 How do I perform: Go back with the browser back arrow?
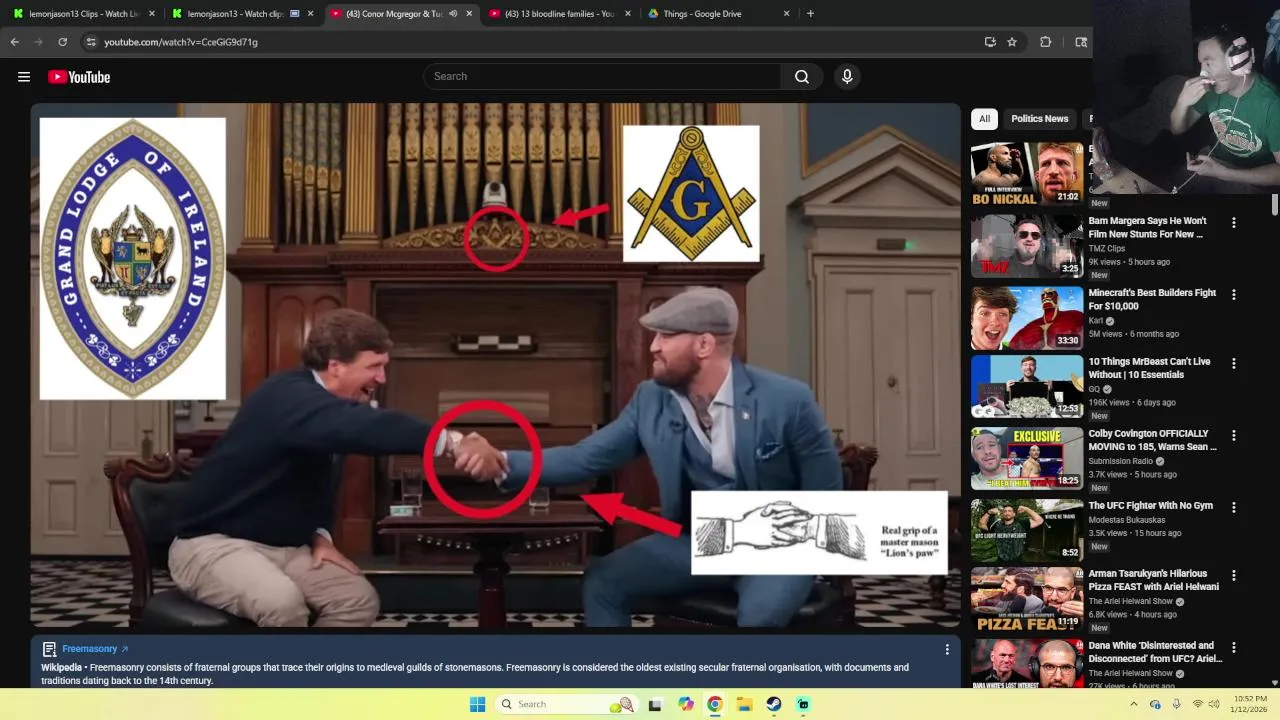point(15,42)
